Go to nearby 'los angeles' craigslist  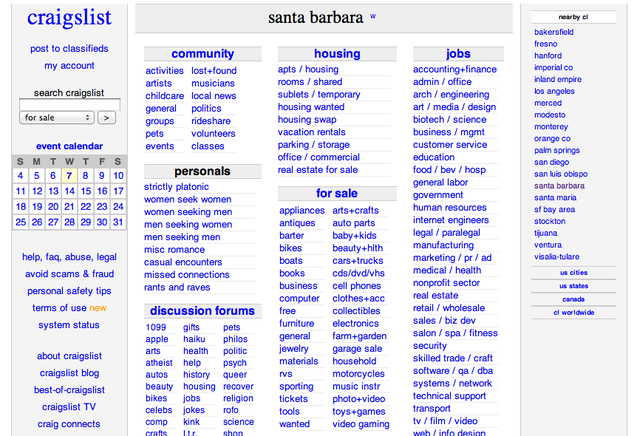(554, 91)
